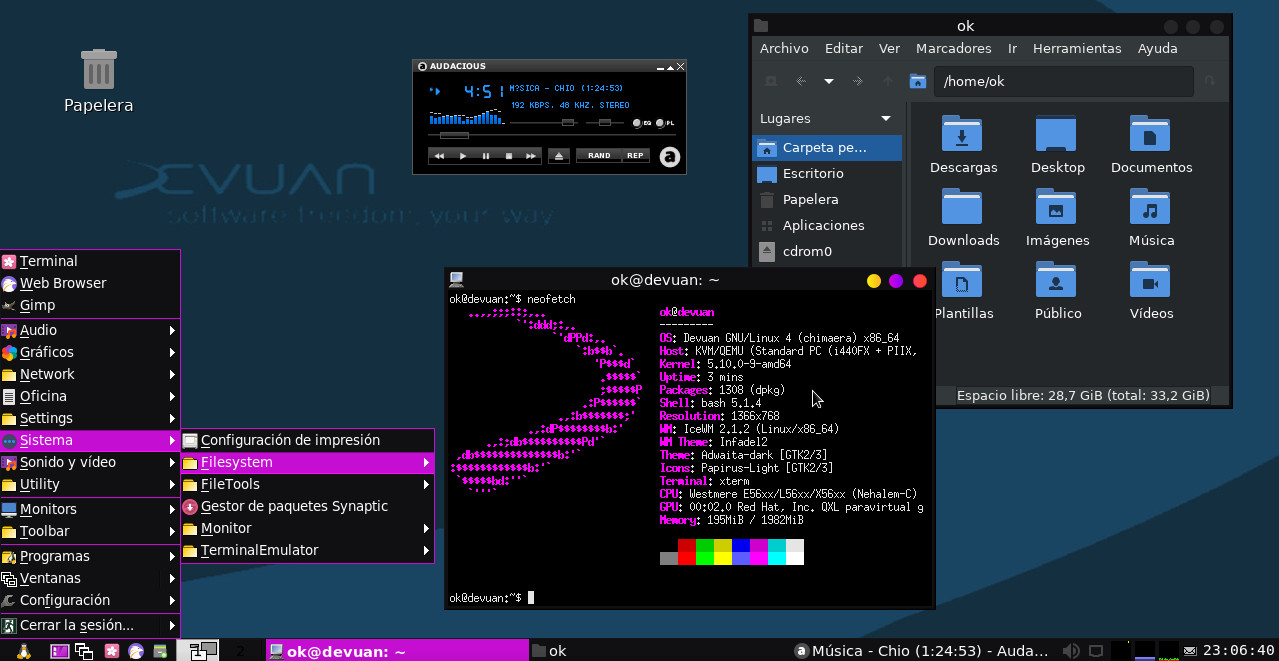1279x661 pixels.
Task: Click Terminal in the start menu
Action: pyautogui.click(x=90, y=261)
